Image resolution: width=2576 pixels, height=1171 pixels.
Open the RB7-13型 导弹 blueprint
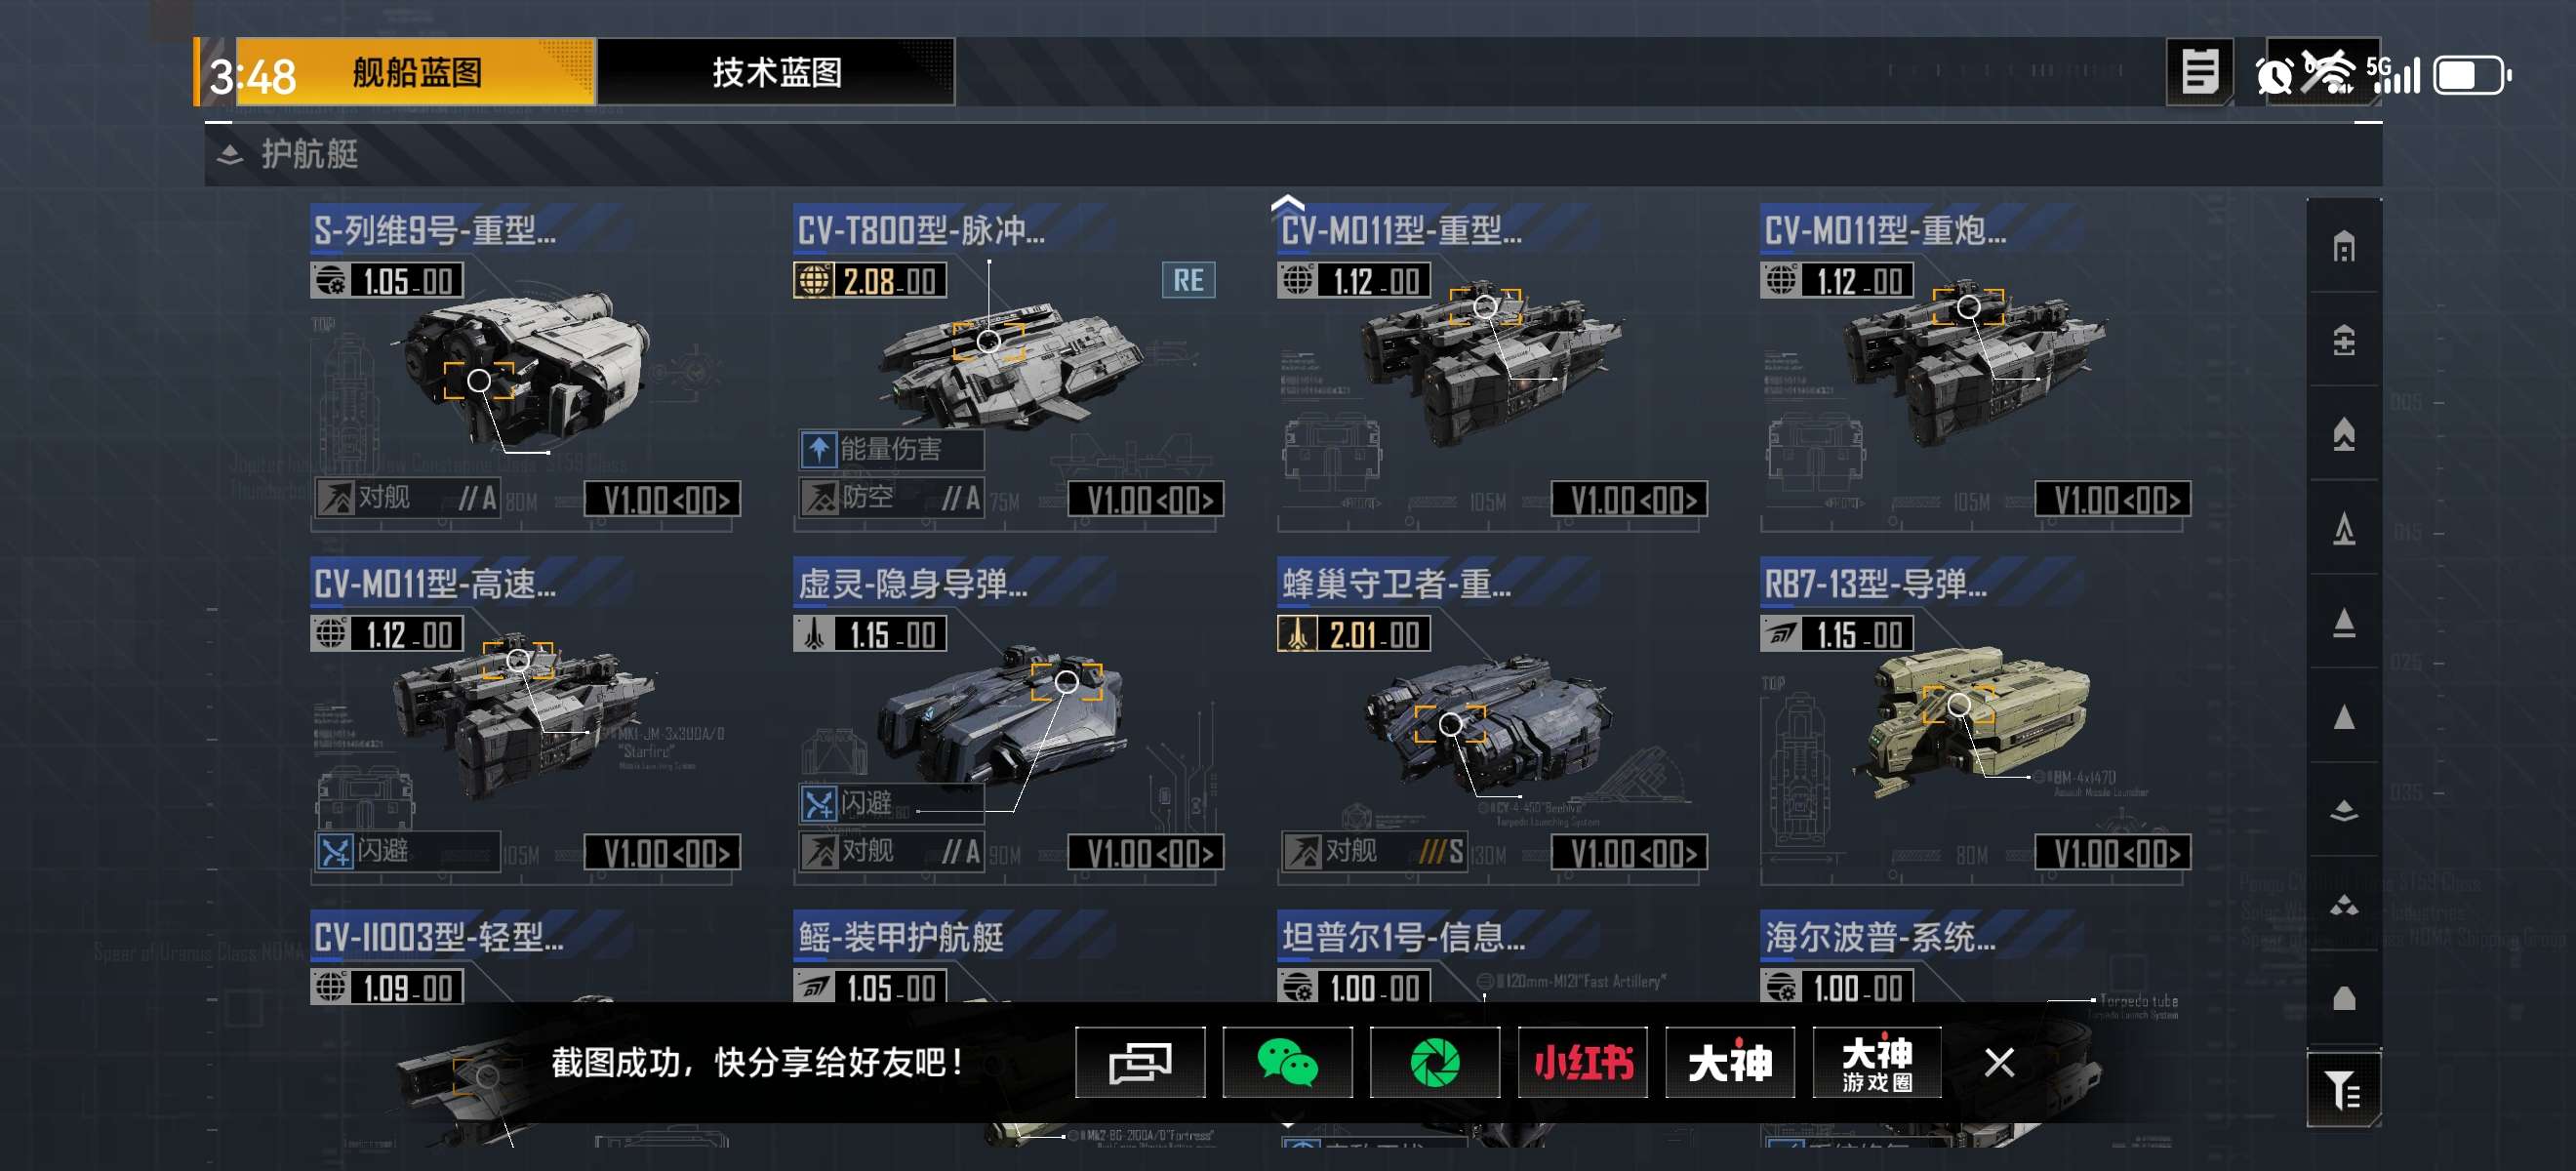1975,721
